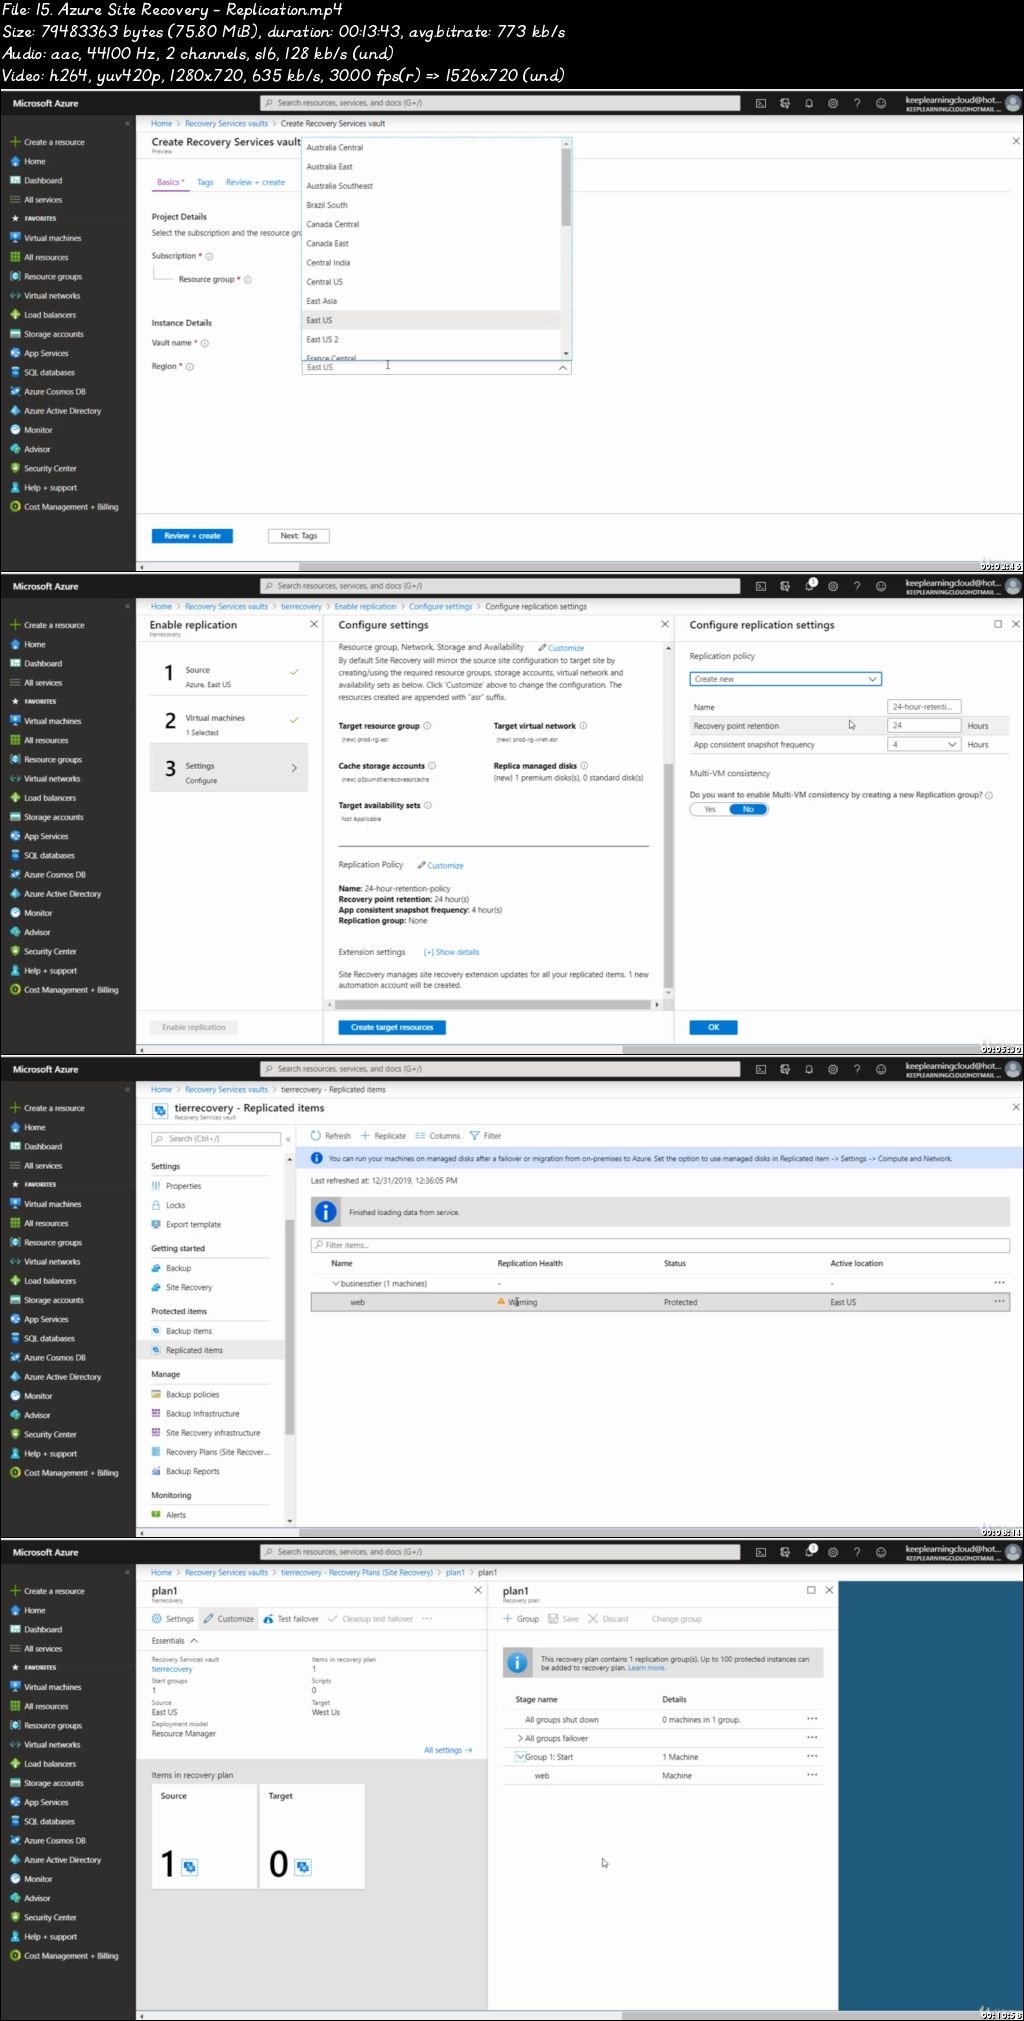Open directory filter icon in Replicated items frame
Viewport: 1024px width, 2021px height.
pos(785,1069)
